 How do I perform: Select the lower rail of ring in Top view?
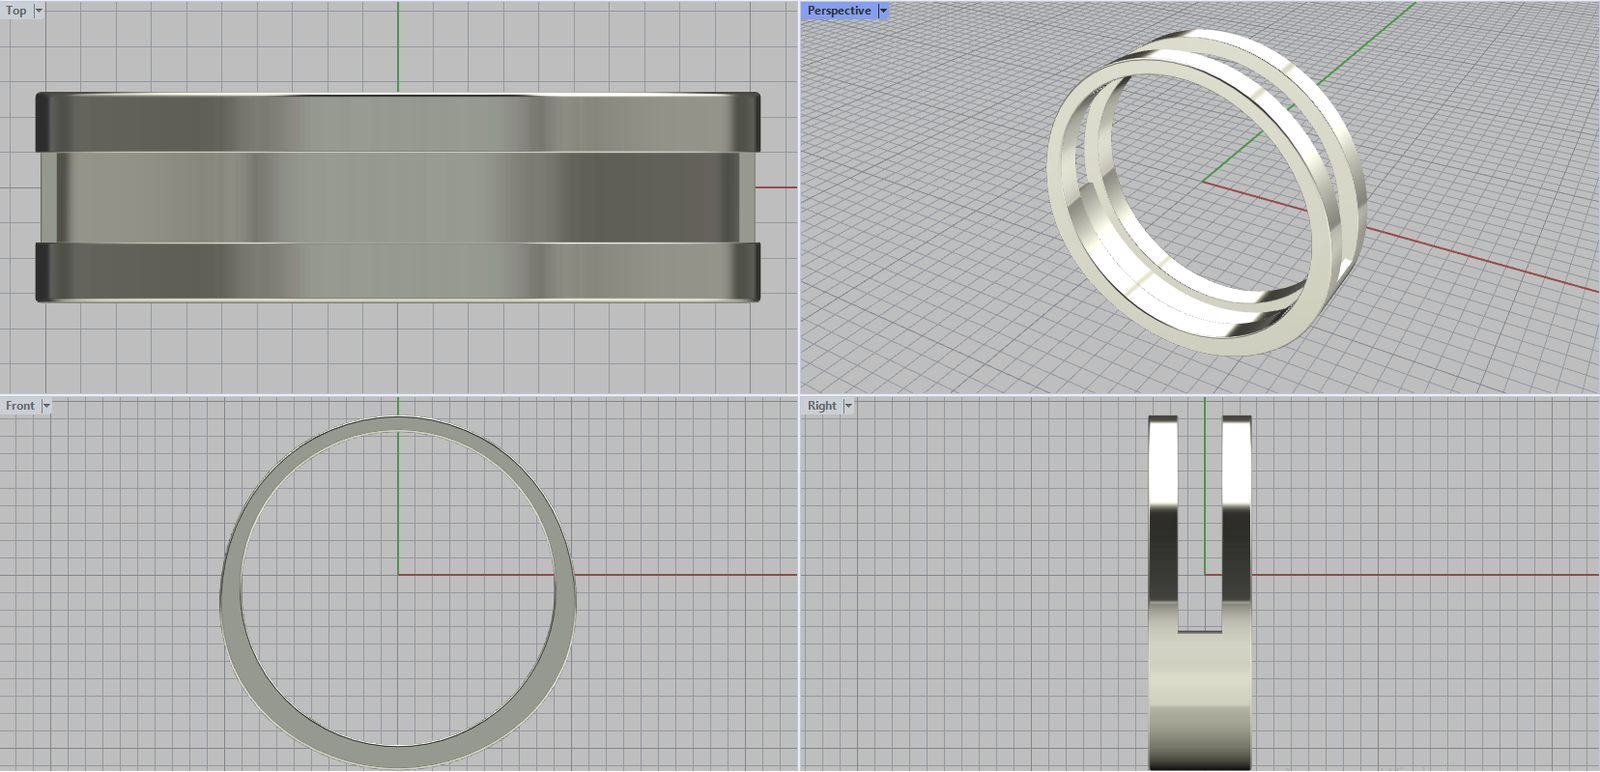tap(398, 271)
